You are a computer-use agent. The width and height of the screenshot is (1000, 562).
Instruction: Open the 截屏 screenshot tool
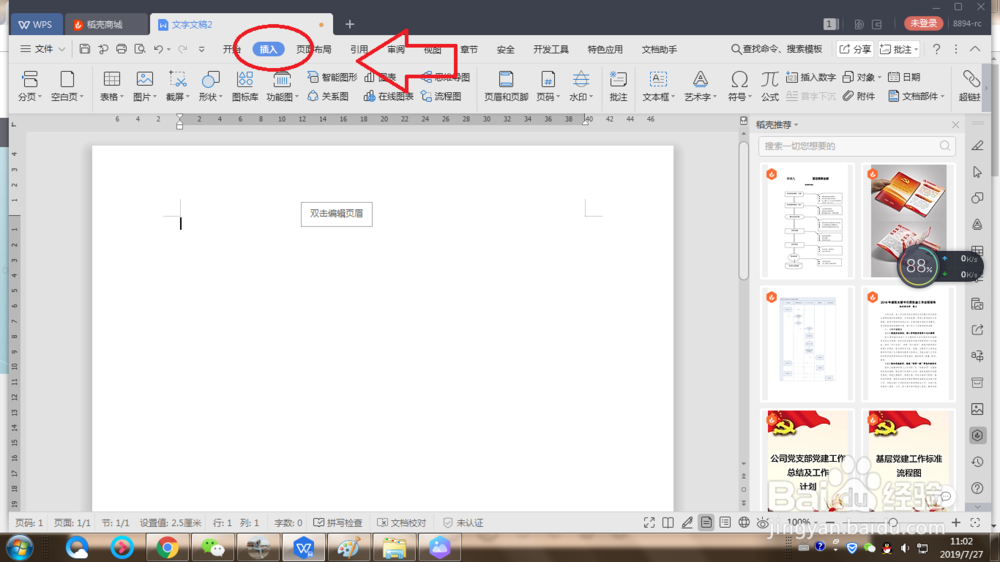coord(178,85)
